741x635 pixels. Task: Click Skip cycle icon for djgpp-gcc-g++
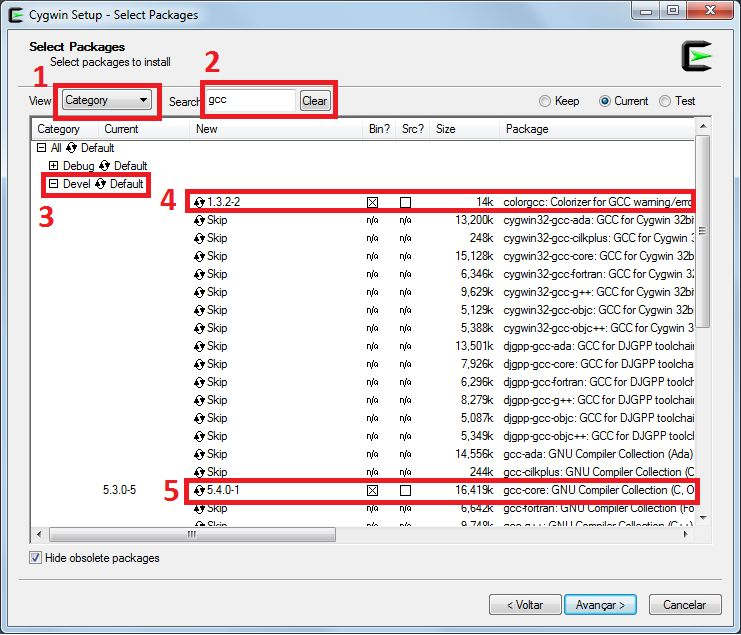(199, 400)
